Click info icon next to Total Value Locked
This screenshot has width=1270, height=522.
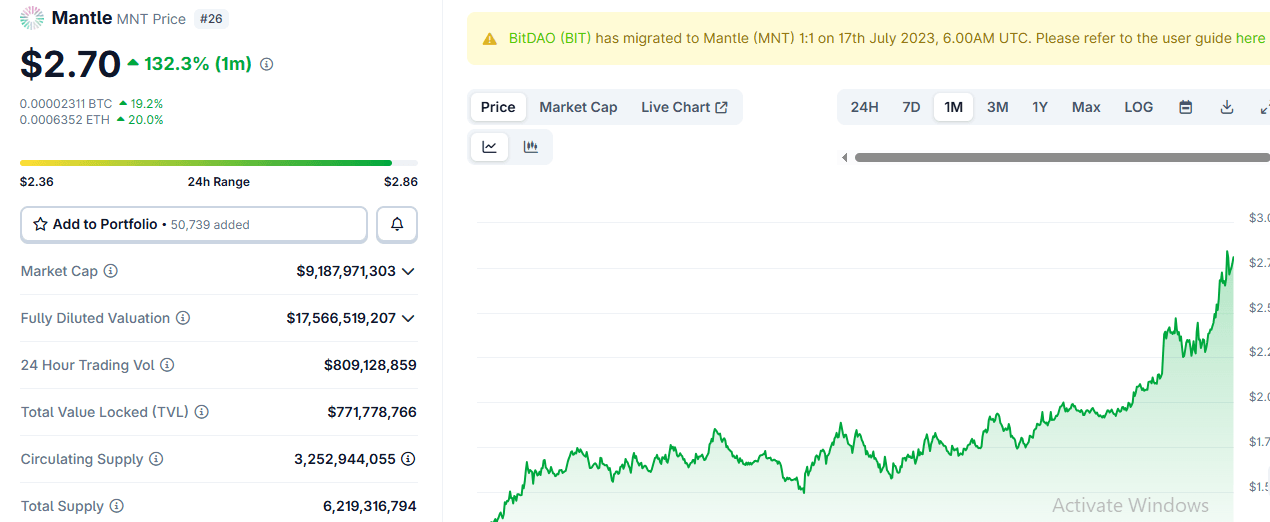202,412
